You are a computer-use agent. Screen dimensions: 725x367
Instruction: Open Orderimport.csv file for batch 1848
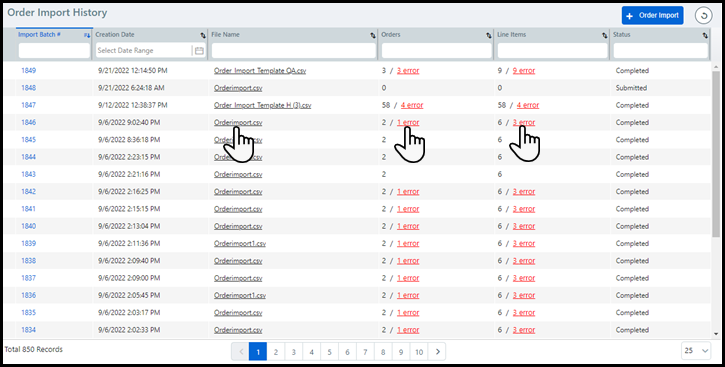(238, 88)
